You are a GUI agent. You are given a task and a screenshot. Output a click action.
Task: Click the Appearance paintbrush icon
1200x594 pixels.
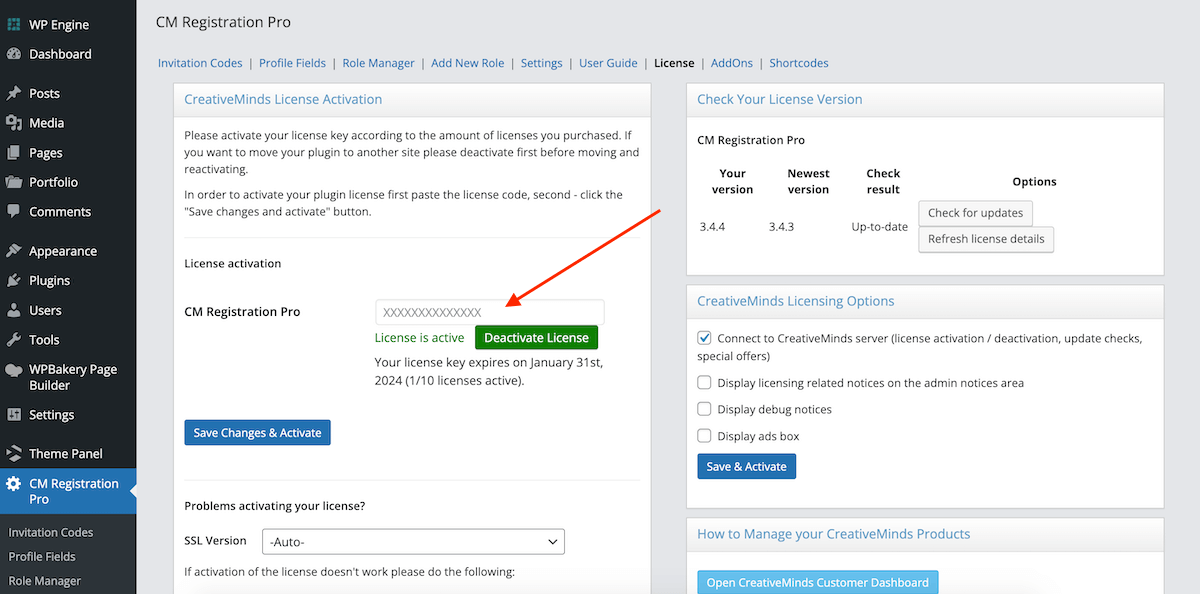click(x=14, y=251)
